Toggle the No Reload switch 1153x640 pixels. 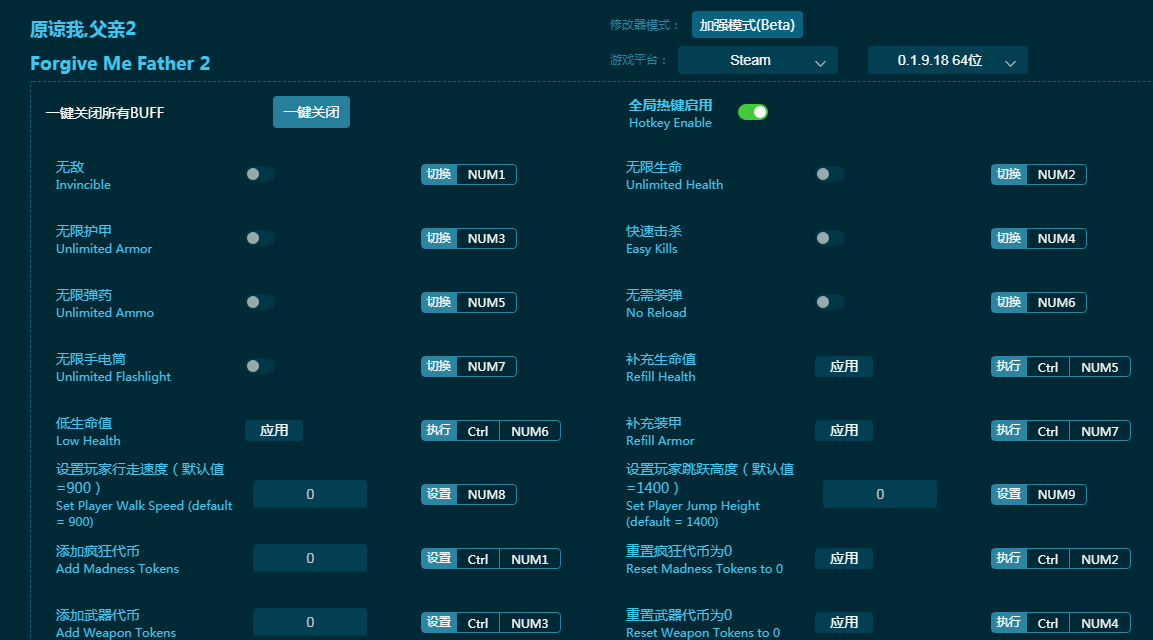coord(830,302)
